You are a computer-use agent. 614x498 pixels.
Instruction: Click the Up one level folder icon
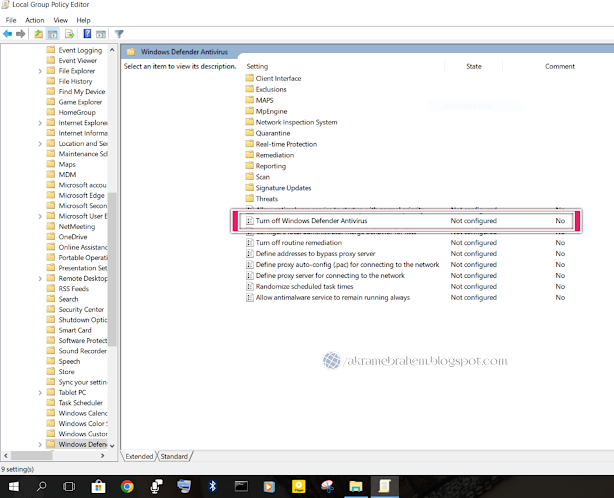click(x=38, y=34)
